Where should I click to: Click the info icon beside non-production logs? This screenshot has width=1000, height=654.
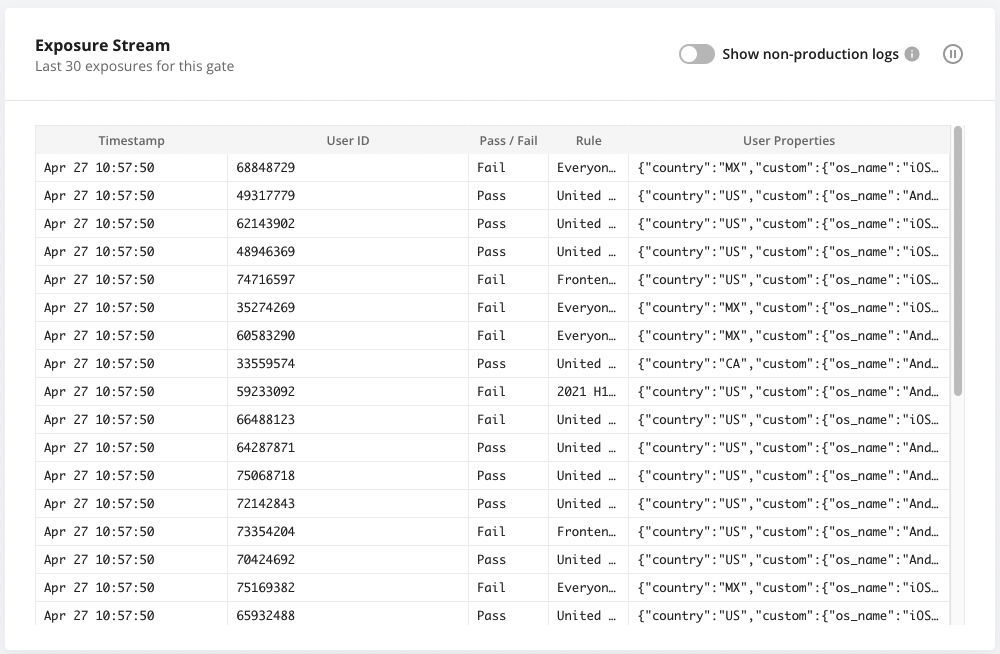(x=912, y=54)
